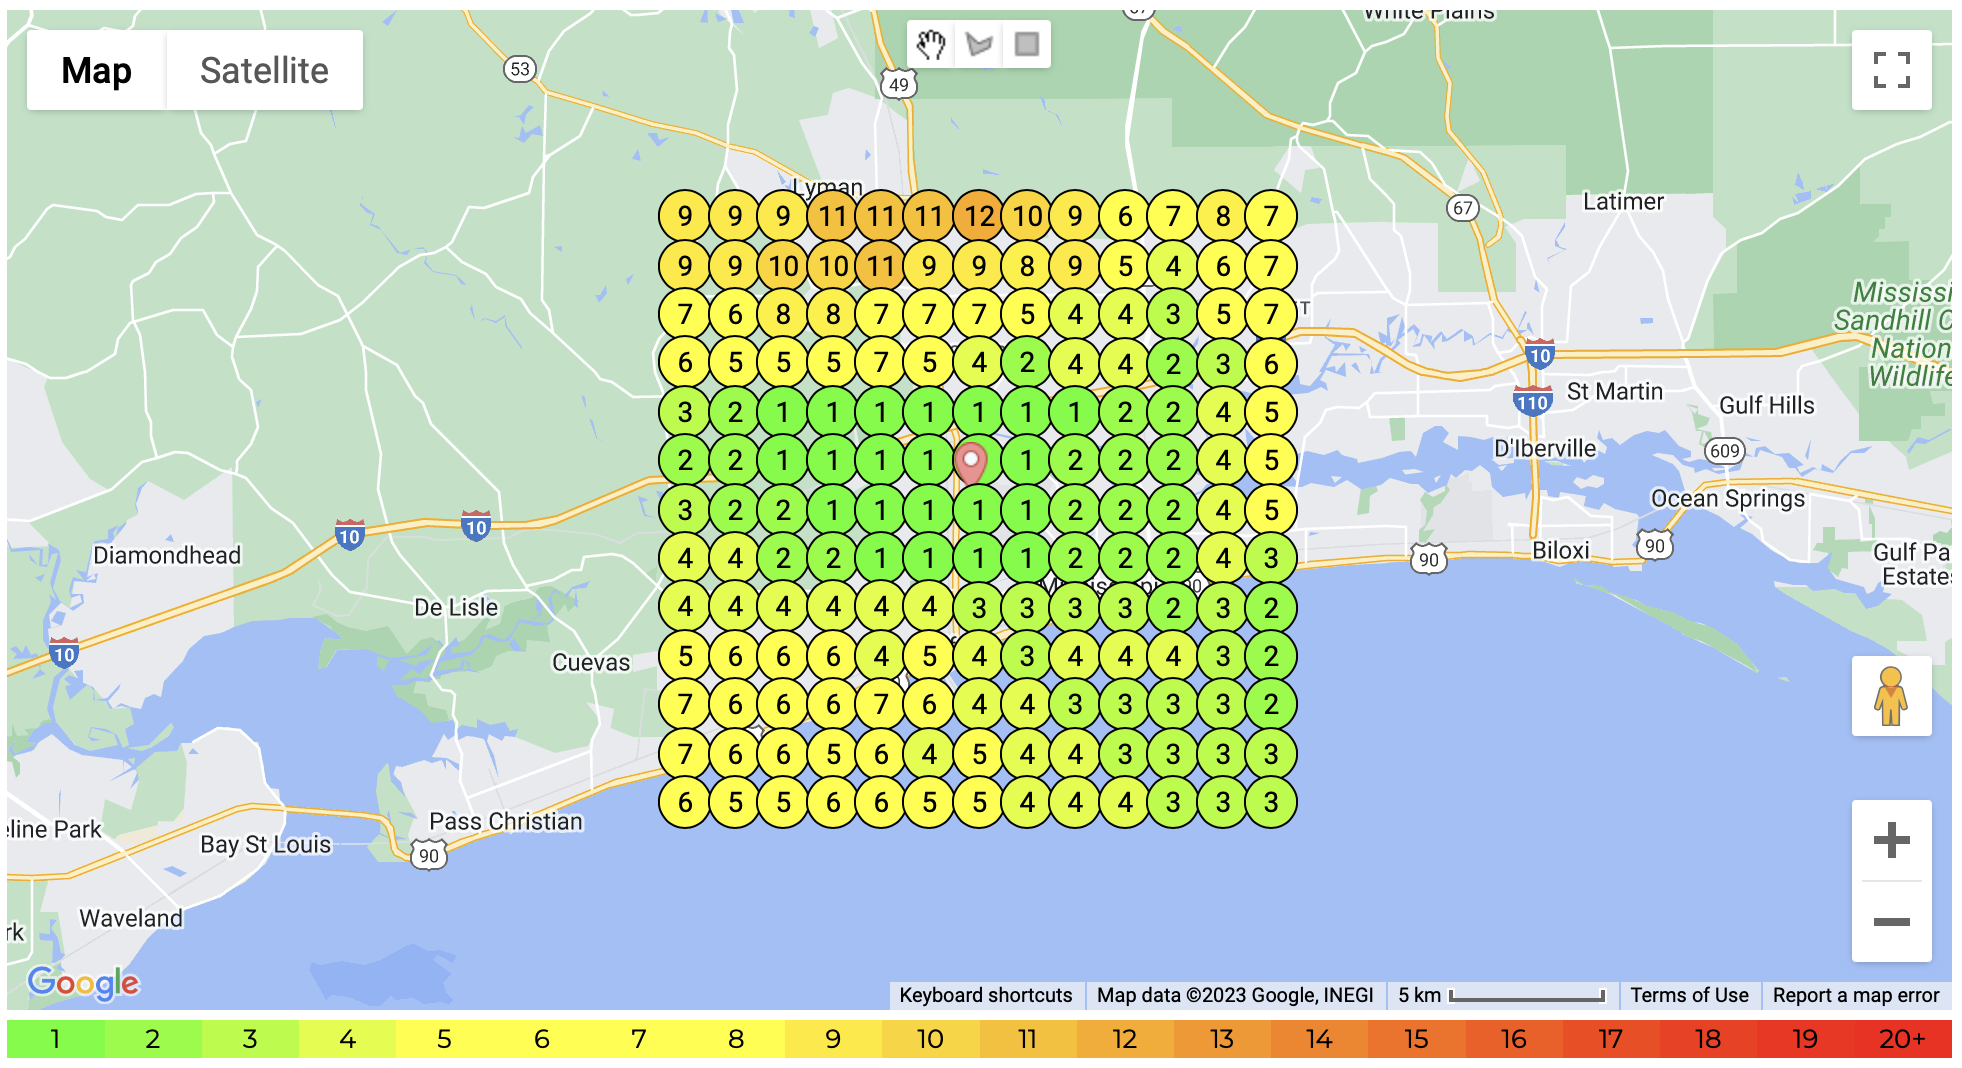Click the Diamondhead map label

167,555
